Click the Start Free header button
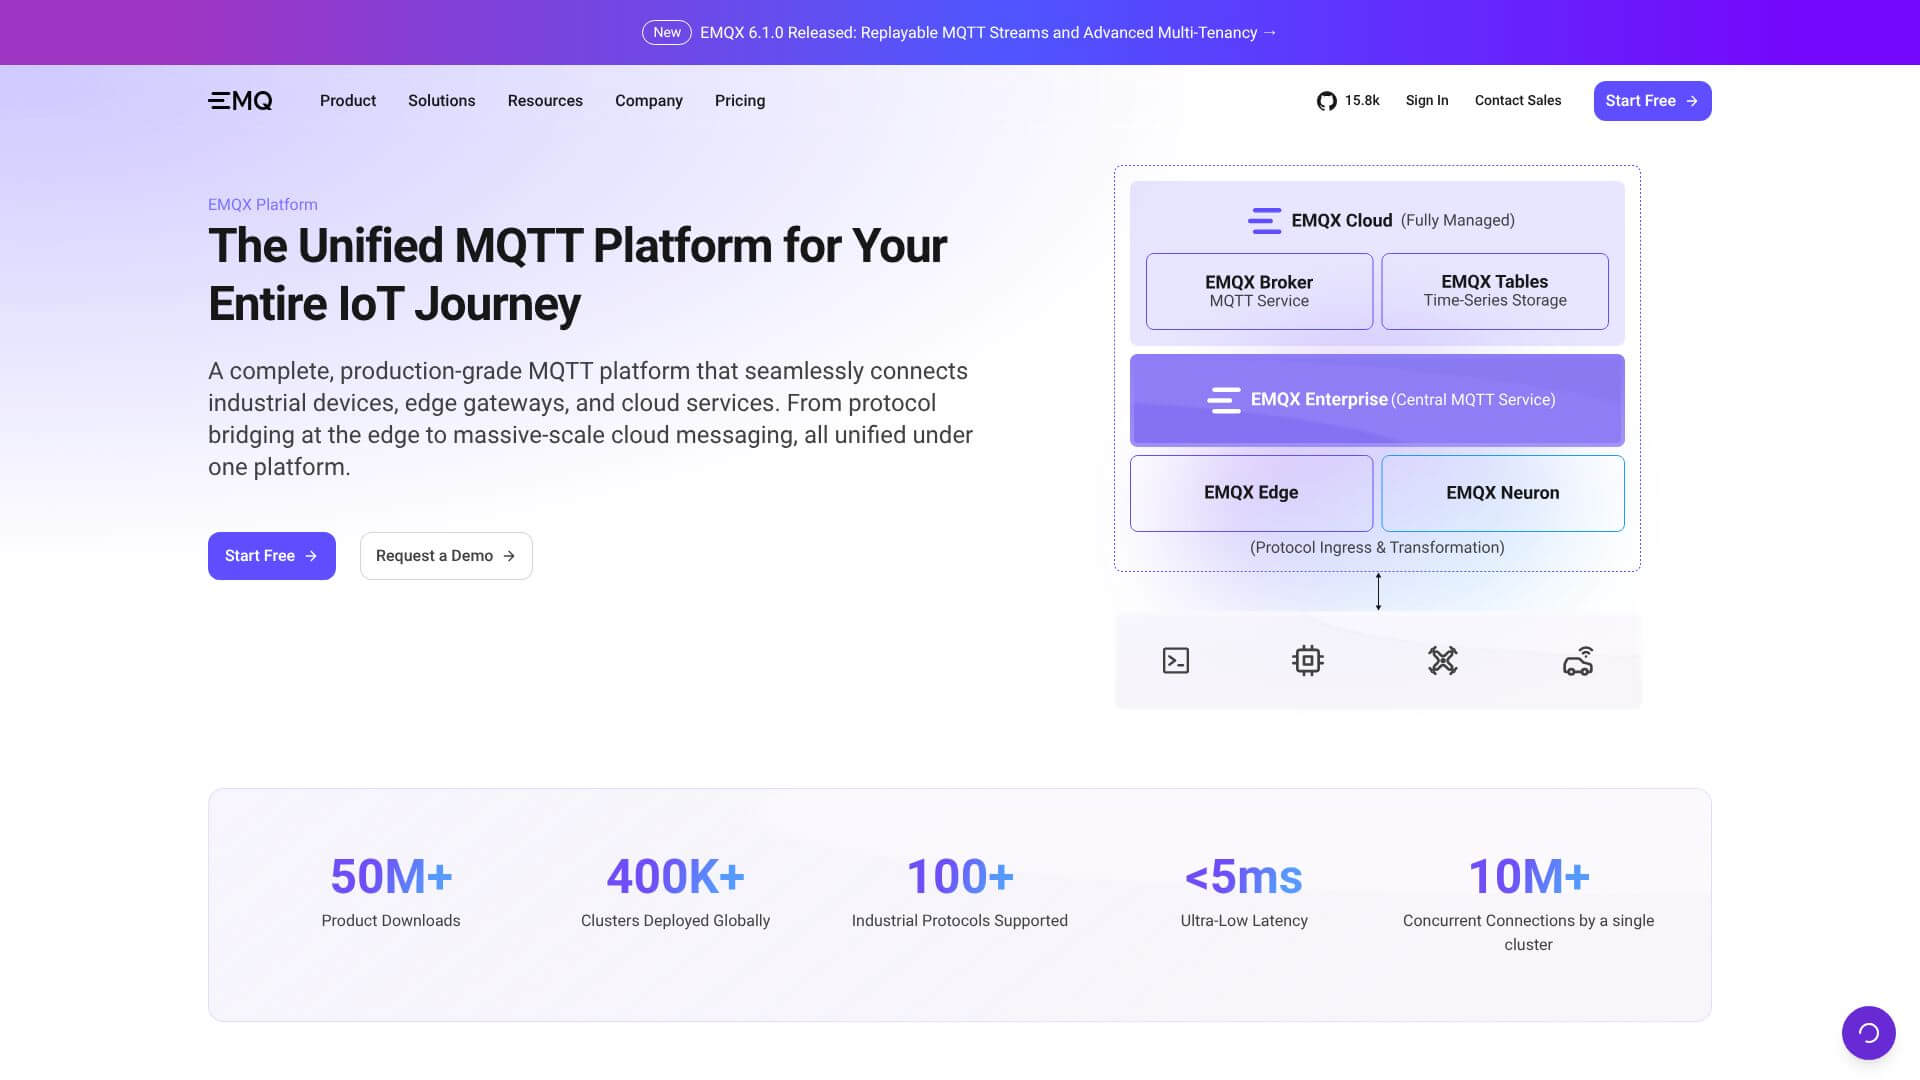1920x1080 pixels. 1652,100
